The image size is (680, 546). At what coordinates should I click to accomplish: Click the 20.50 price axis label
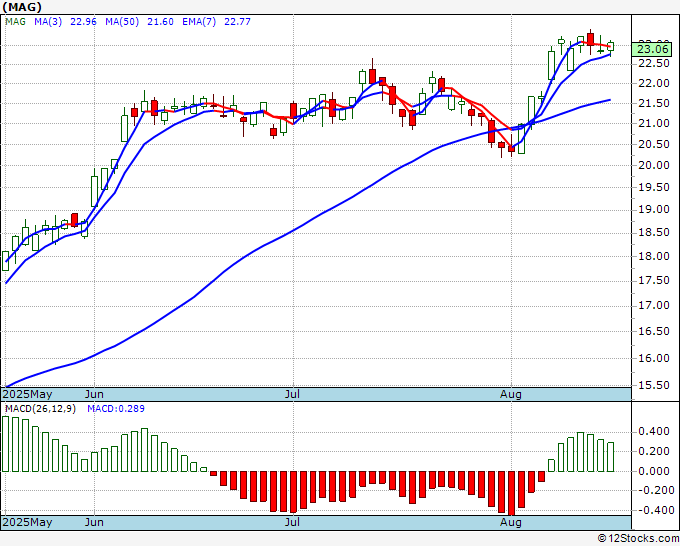pos(654,144)
